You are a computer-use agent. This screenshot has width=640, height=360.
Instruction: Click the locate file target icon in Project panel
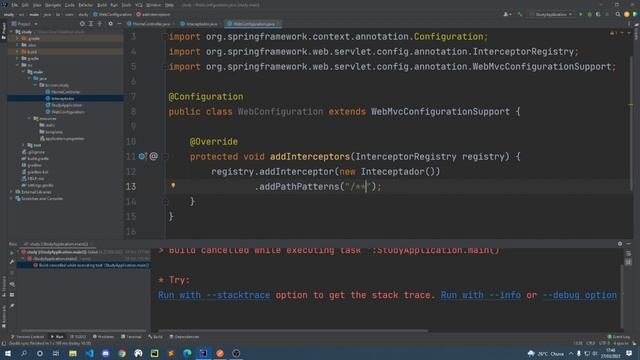(82, 24)
